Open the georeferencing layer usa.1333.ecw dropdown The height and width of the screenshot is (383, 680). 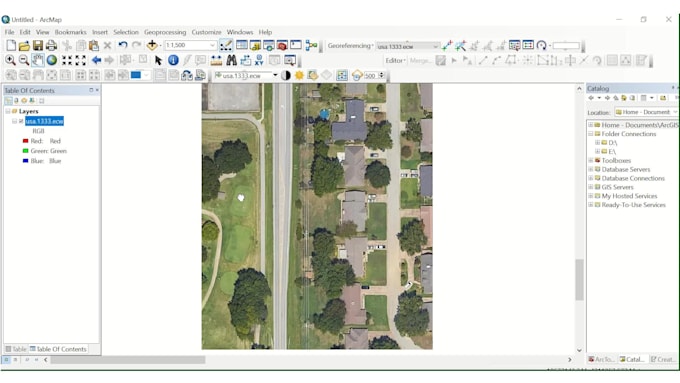coord(435,46)
